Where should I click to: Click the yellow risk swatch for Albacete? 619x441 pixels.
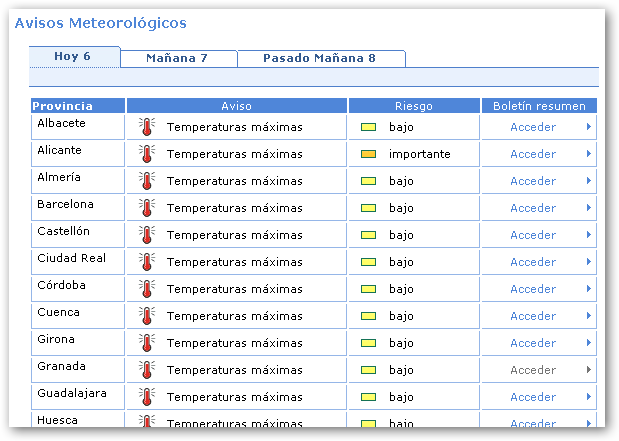point(368,127)
